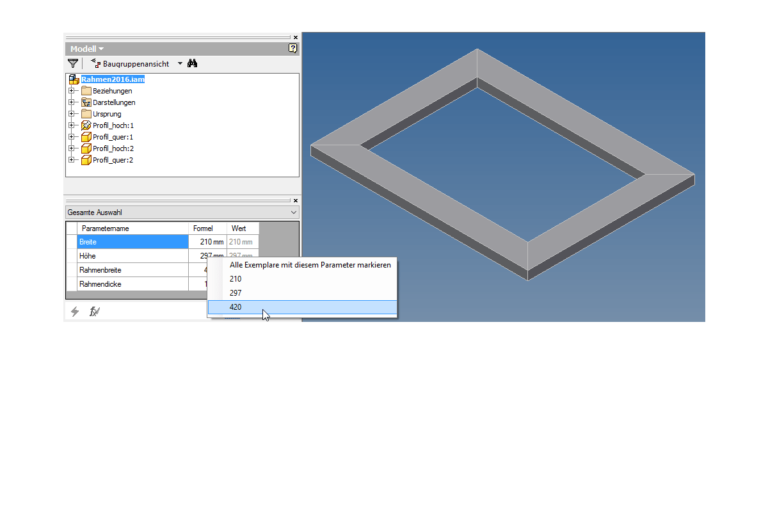
Task: Click the Parametername column header
Action: pyautogui.click(x=133, y=228)
